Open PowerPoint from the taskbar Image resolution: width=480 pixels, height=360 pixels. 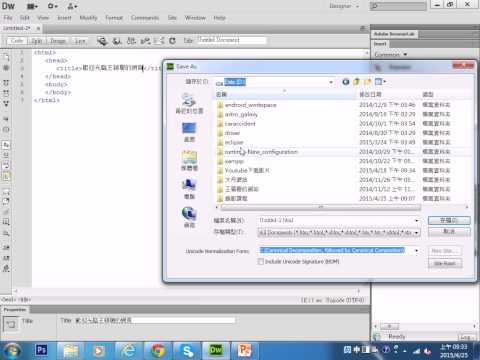pyautogui.click(x=244, y=350)
